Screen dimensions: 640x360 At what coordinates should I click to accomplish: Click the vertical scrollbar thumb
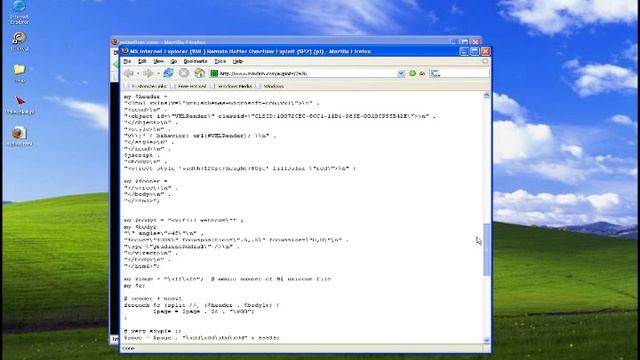[487, 250]
